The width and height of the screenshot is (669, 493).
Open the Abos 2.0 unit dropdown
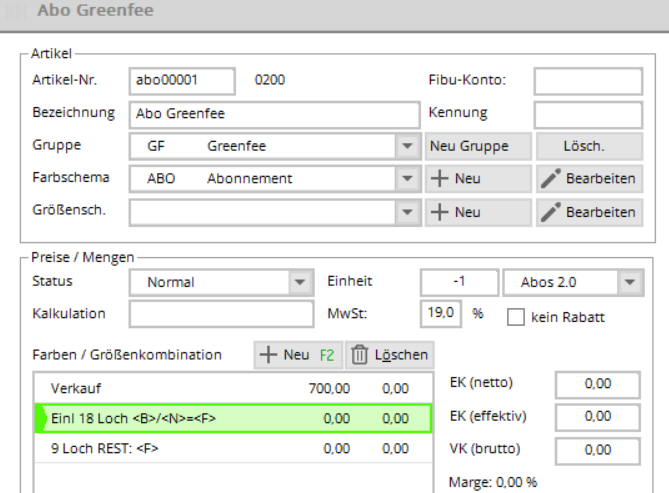tap(628, 283)
